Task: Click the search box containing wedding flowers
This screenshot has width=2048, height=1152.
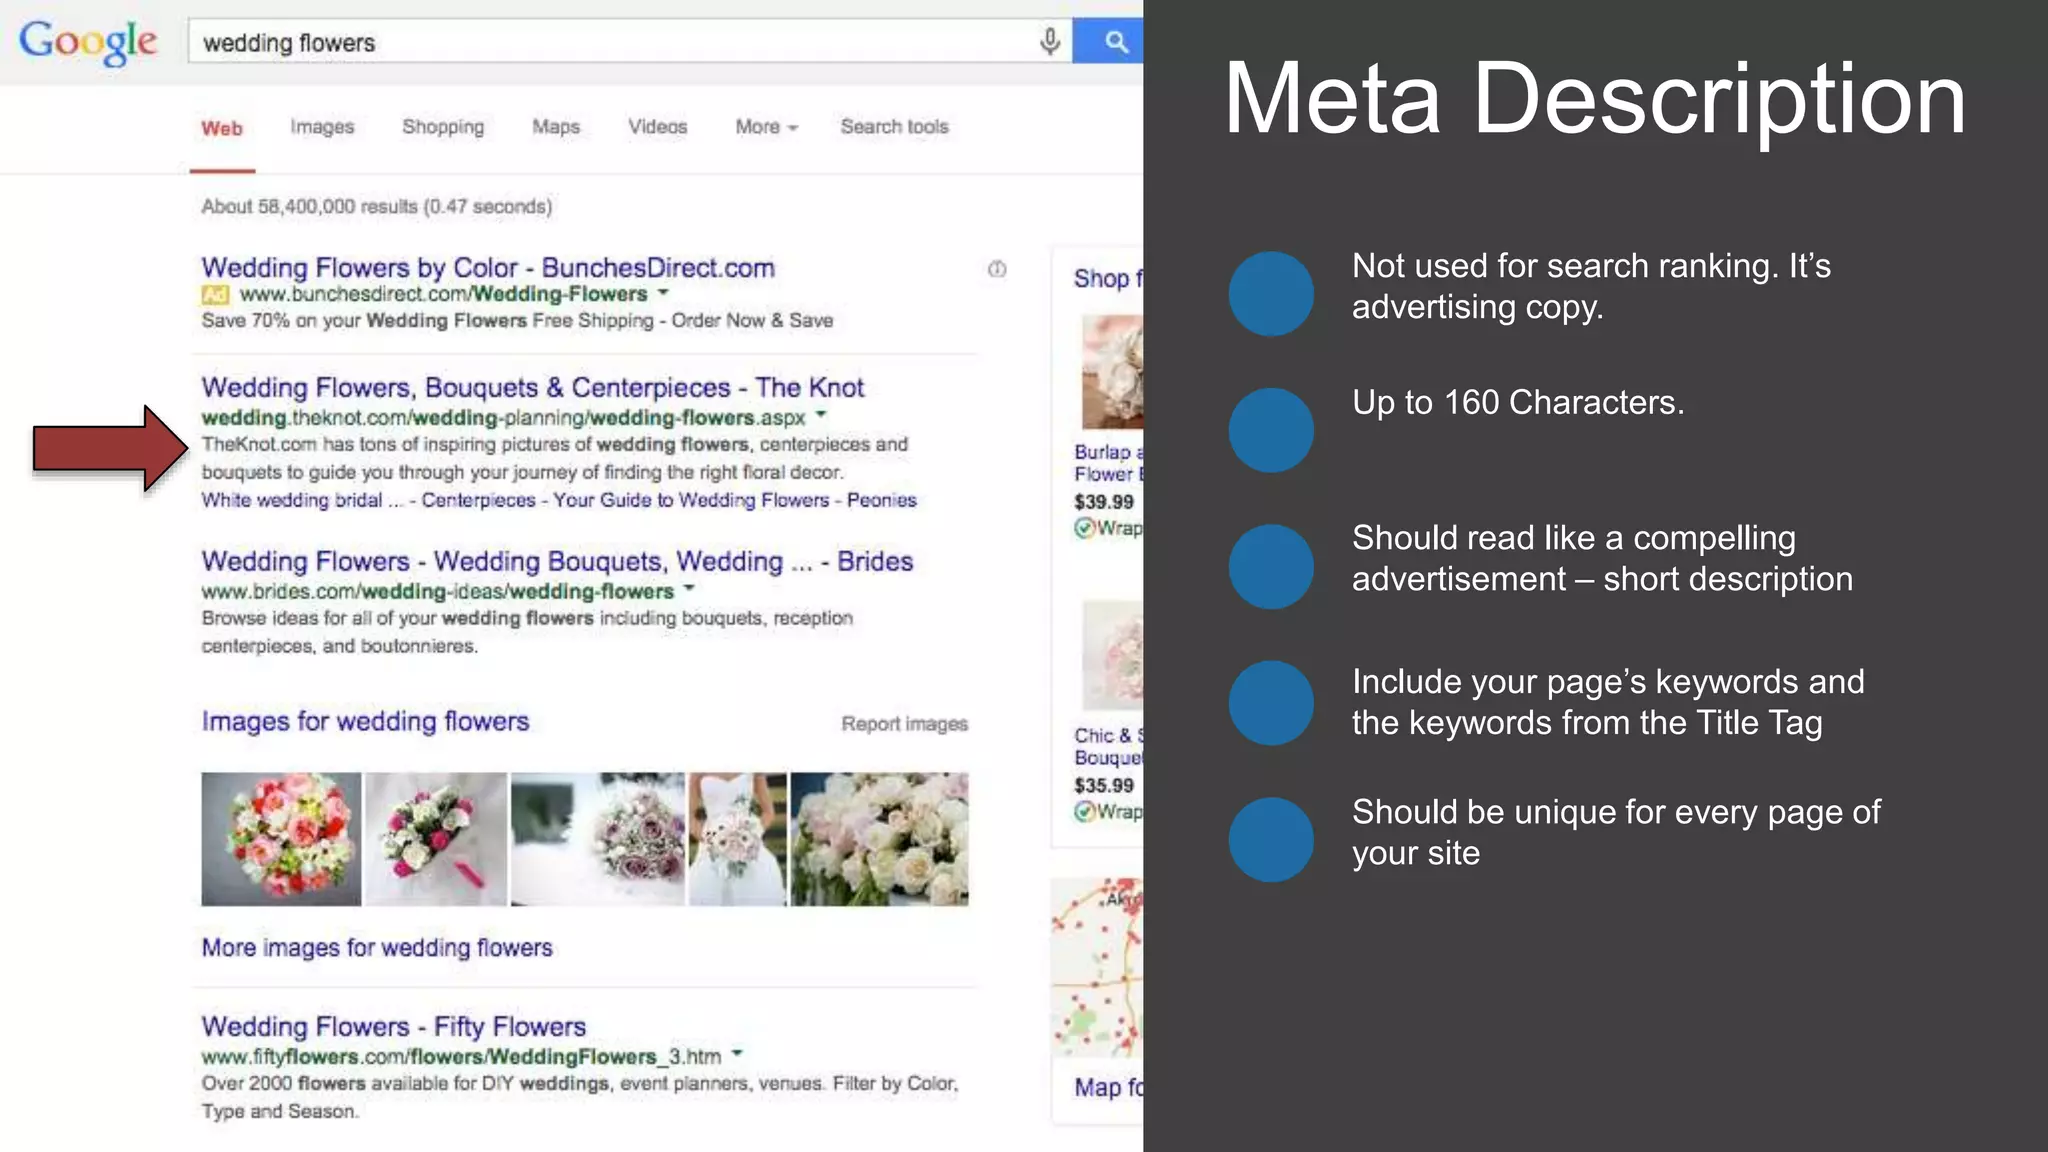Action: pos(630,41)
